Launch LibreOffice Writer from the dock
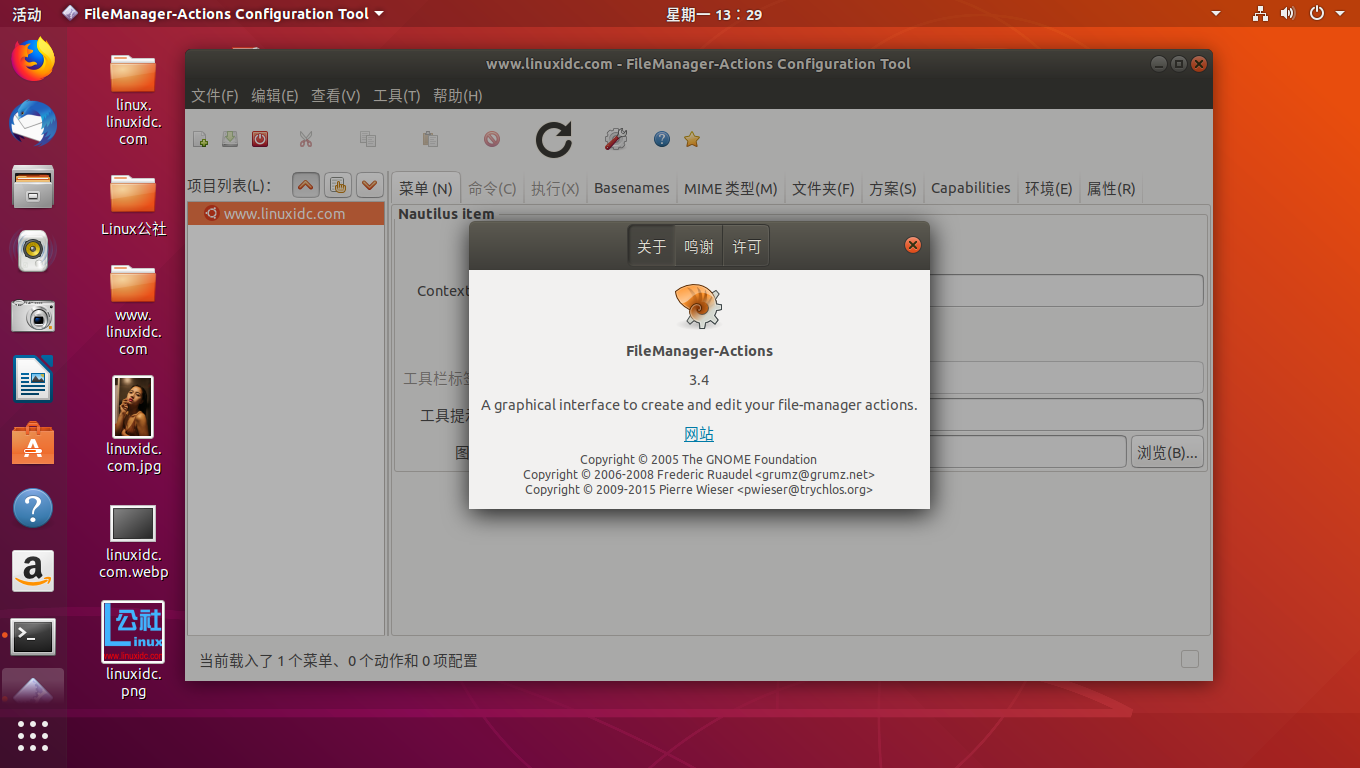 tap(33, 380)
